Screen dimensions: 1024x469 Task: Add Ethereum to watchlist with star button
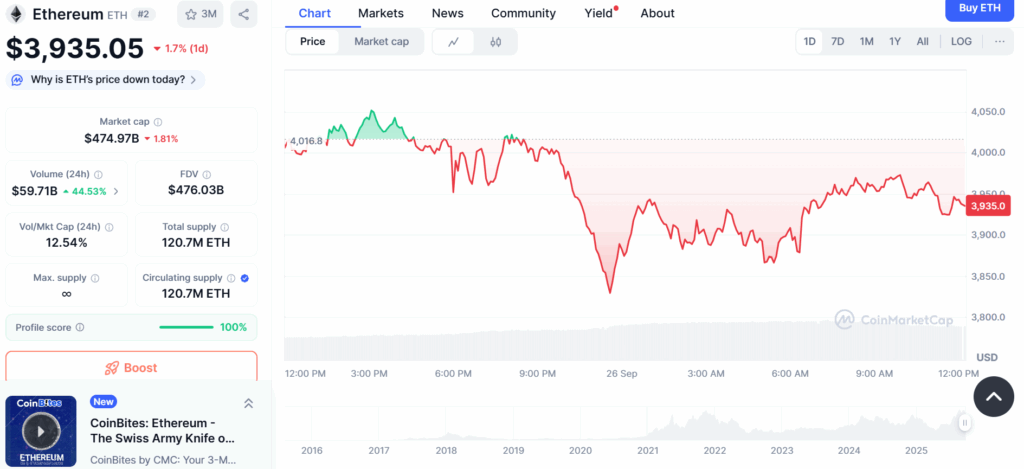(200, 14)
